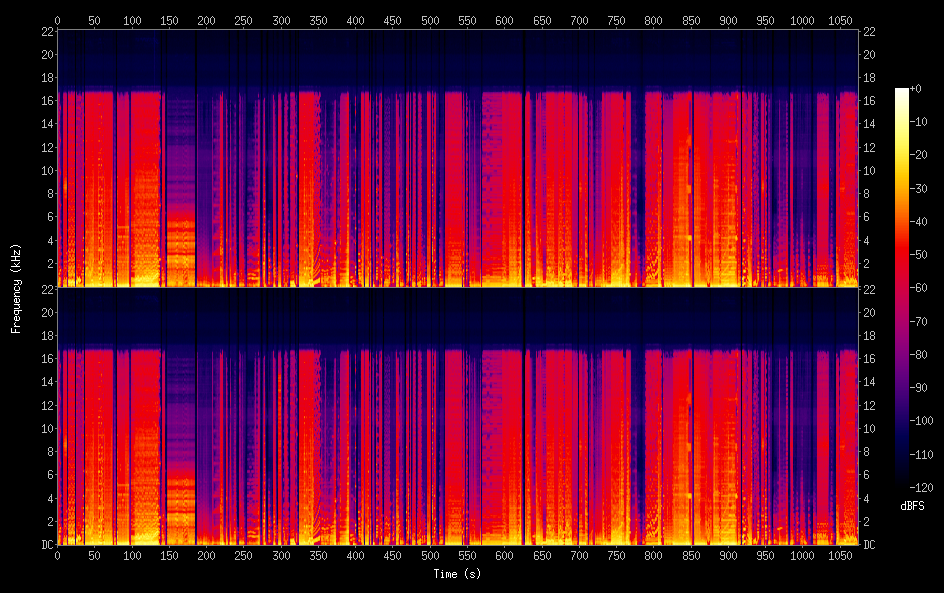The height and width of the screenshot is (593, 944).
Task: Click the 10 kHz label on lower channel's right axis
Action: pyautogui.click(x=870, y=428)
